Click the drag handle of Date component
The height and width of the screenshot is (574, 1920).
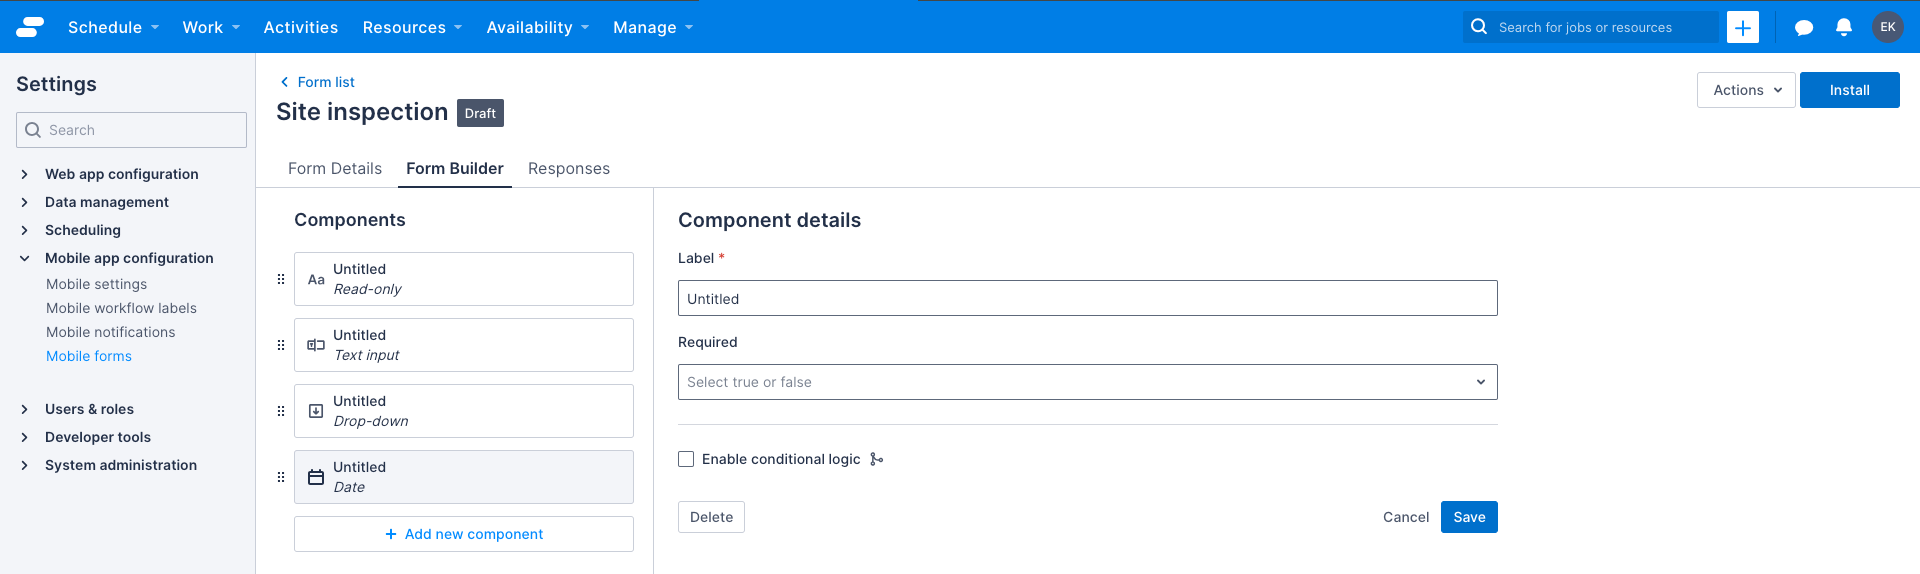tap(281, 477)
